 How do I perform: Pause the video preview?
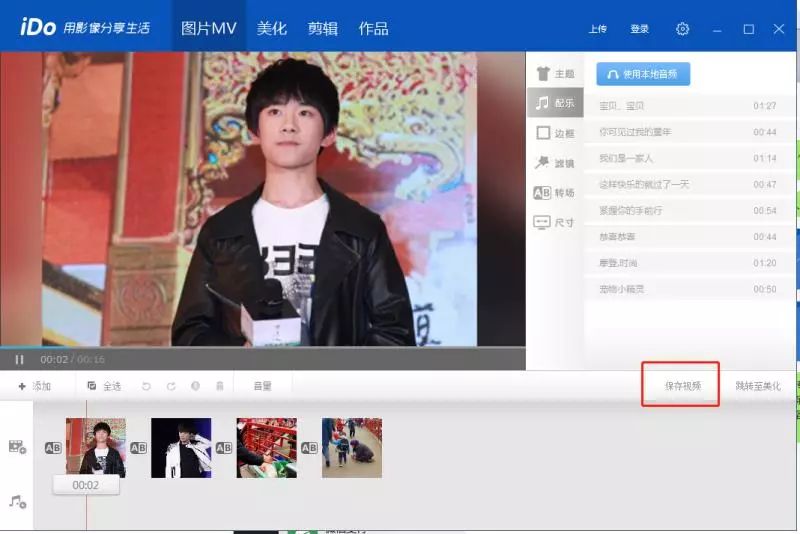tap(19, 359)
